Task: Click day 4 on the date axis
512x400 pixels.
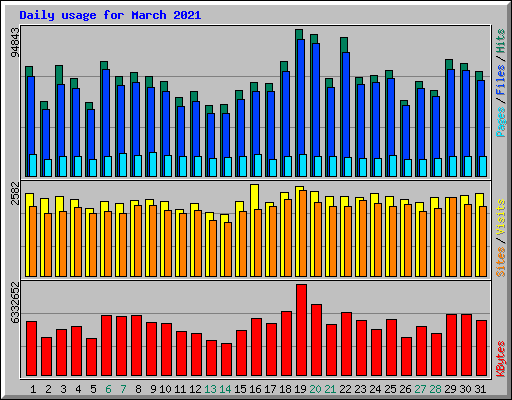Action: point(78,389)
